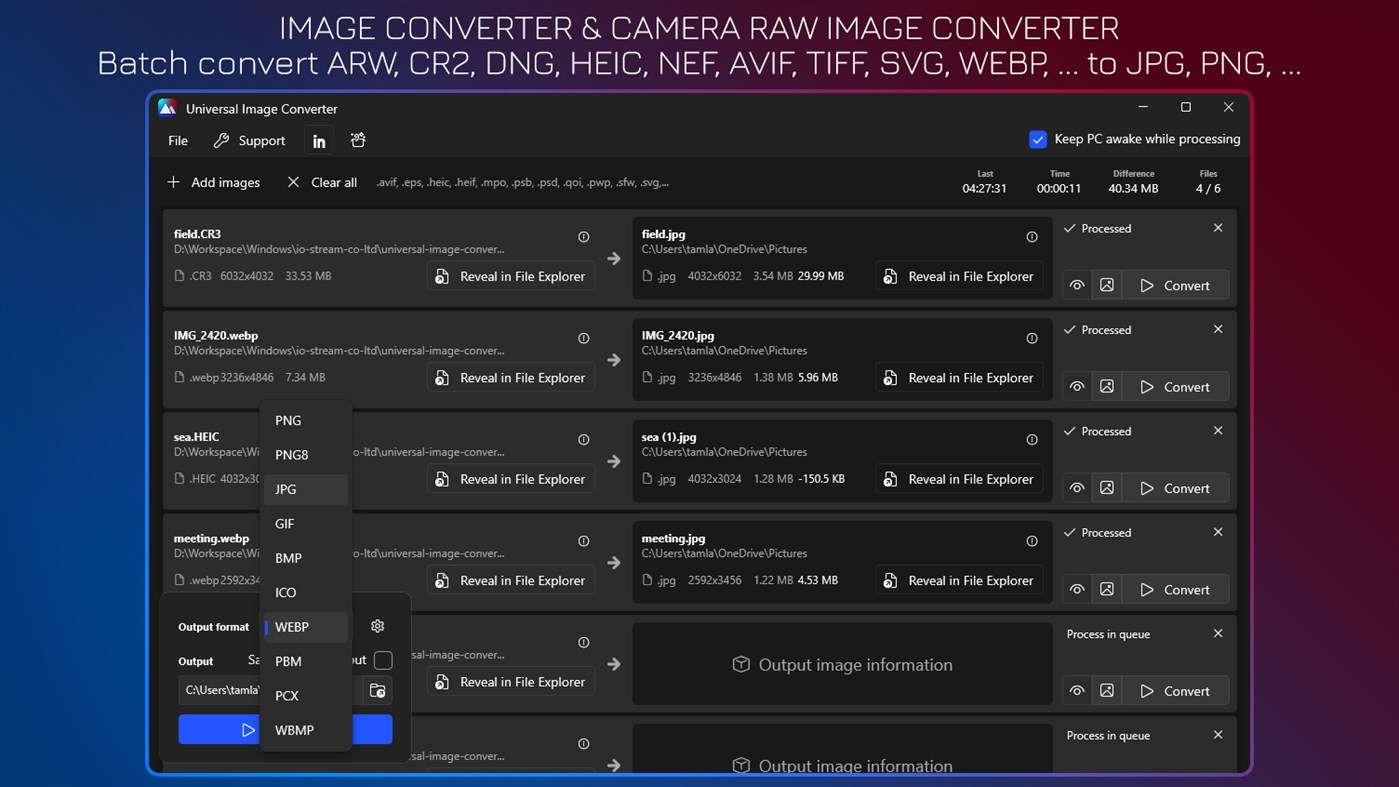This screenshot has width=1399, height=787.
Task: Show eye preview for meeting.jpg result
Action: (x=1076, y=589)
